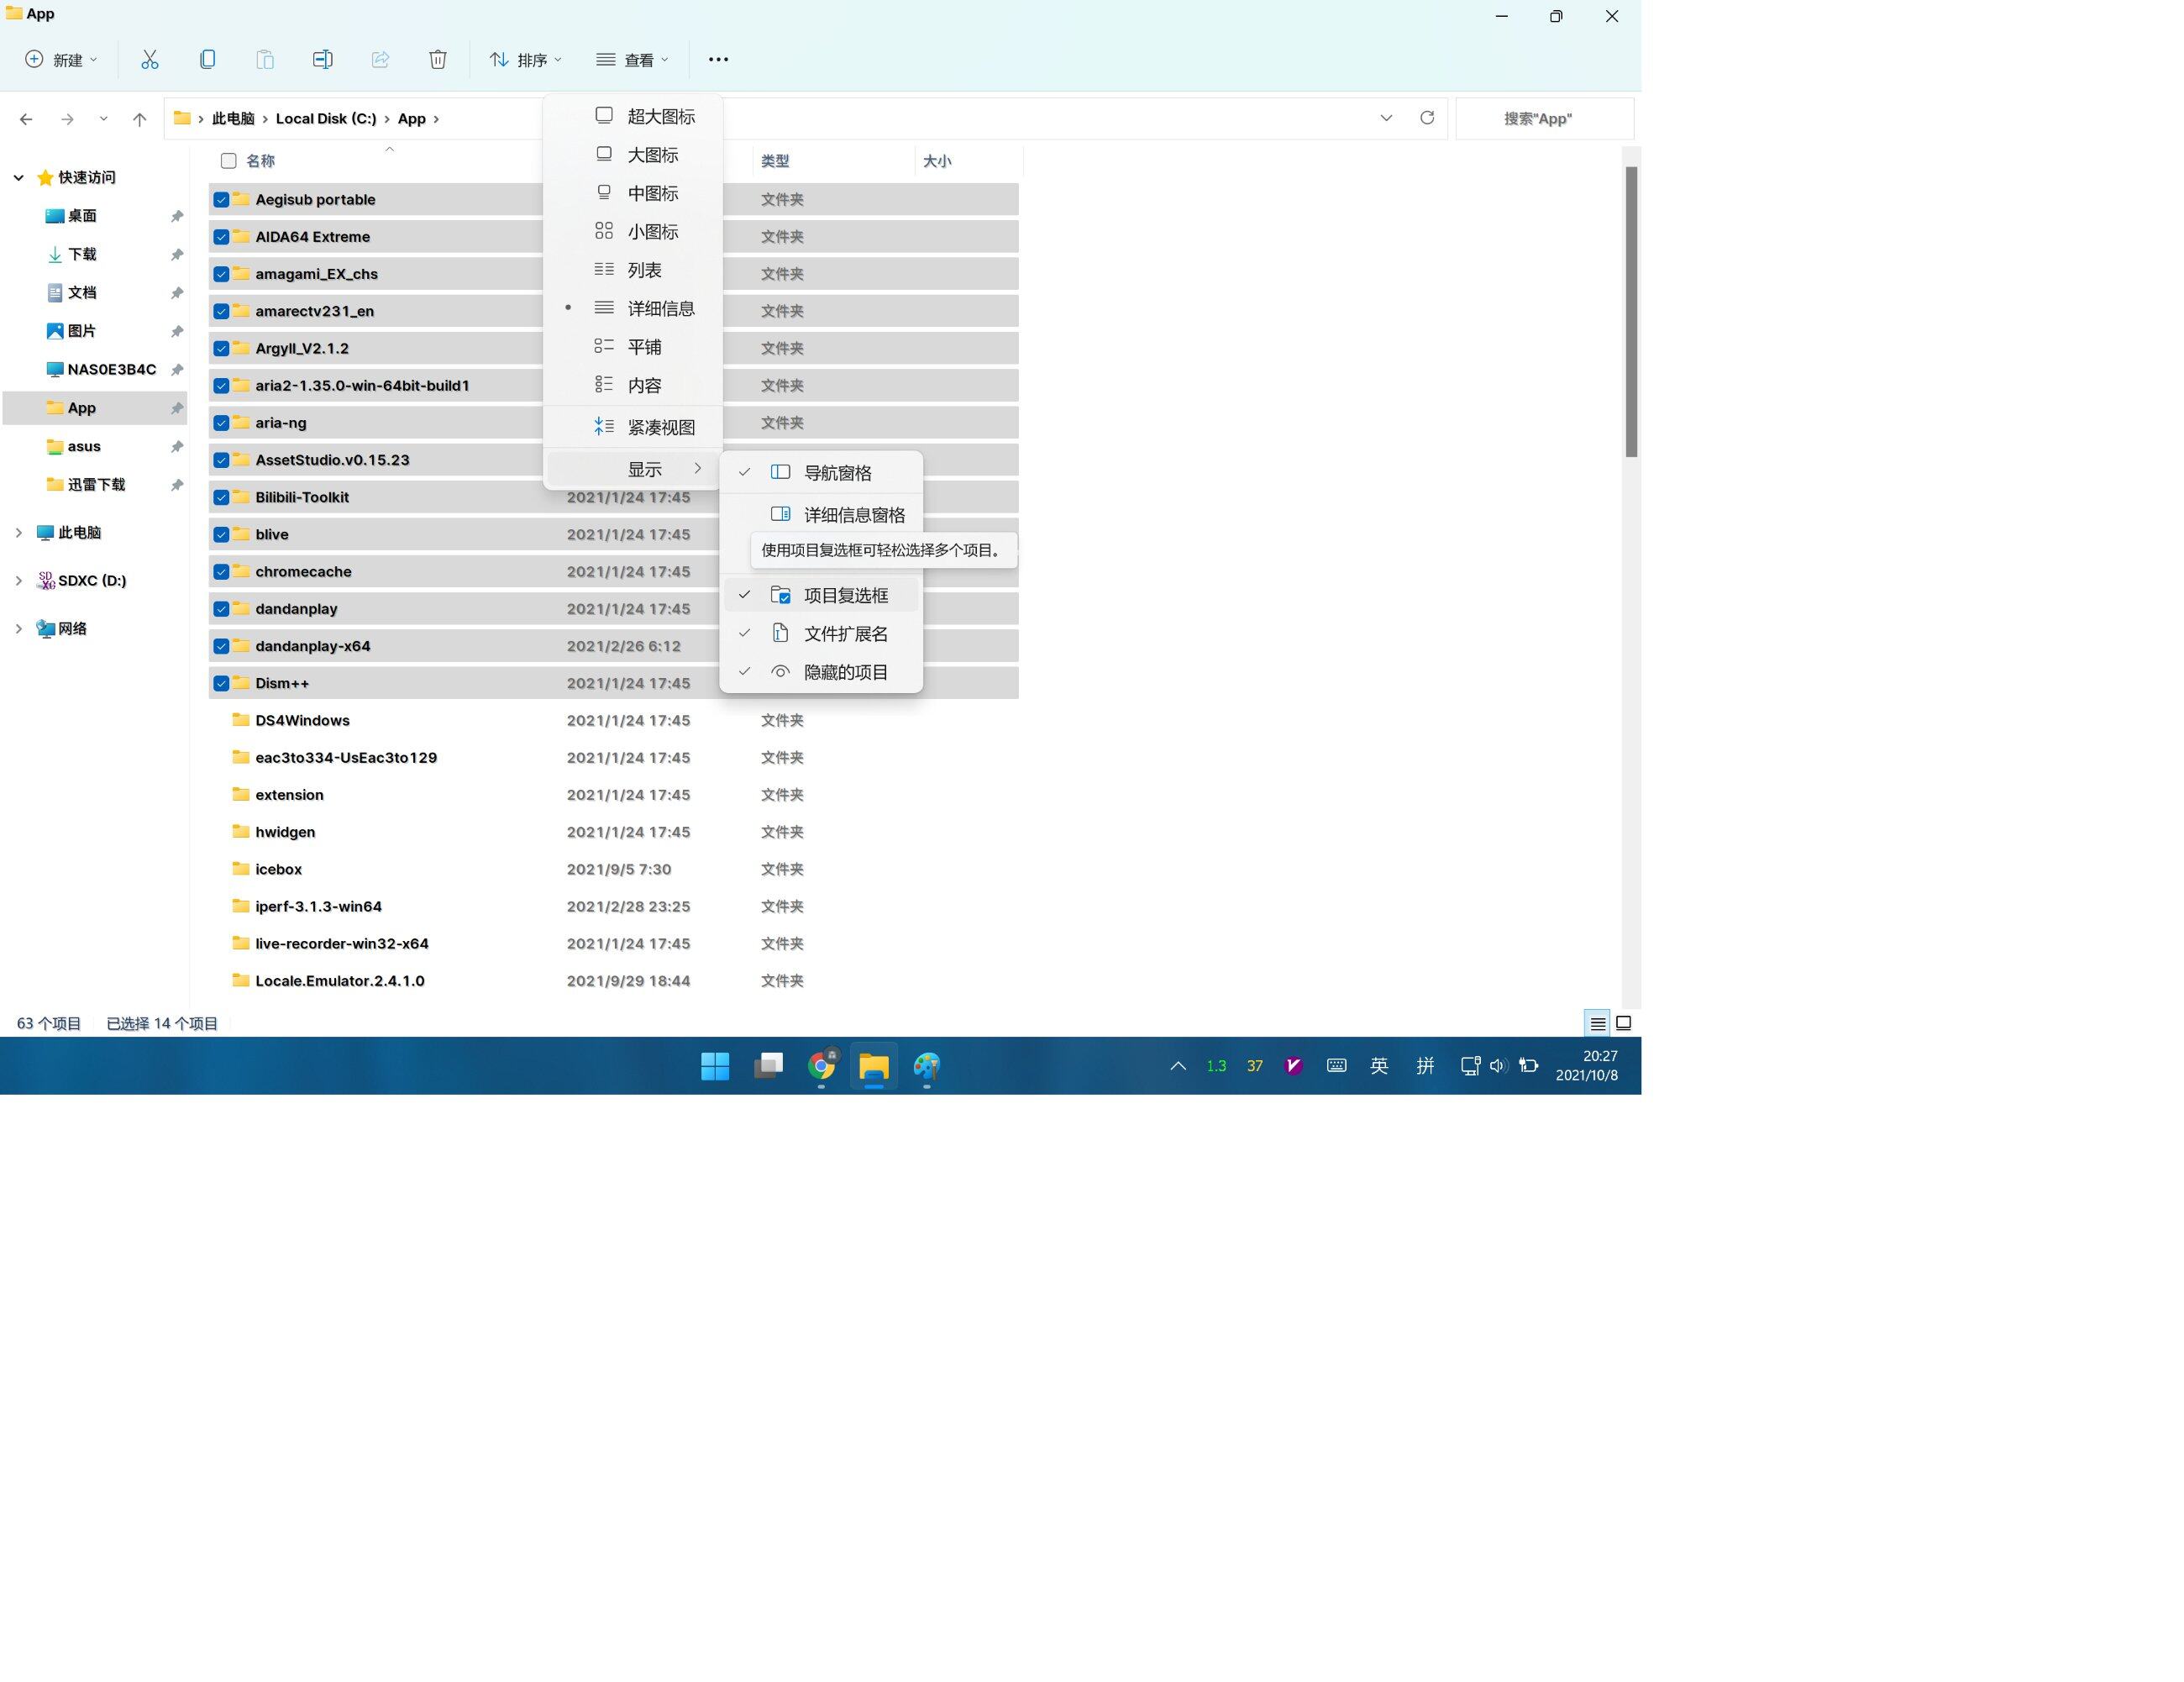Image resolution: width=2184 pixels, height=1682 pixels.
Task: Open Chrome from the taskbar
Action: coord(821,1066)
